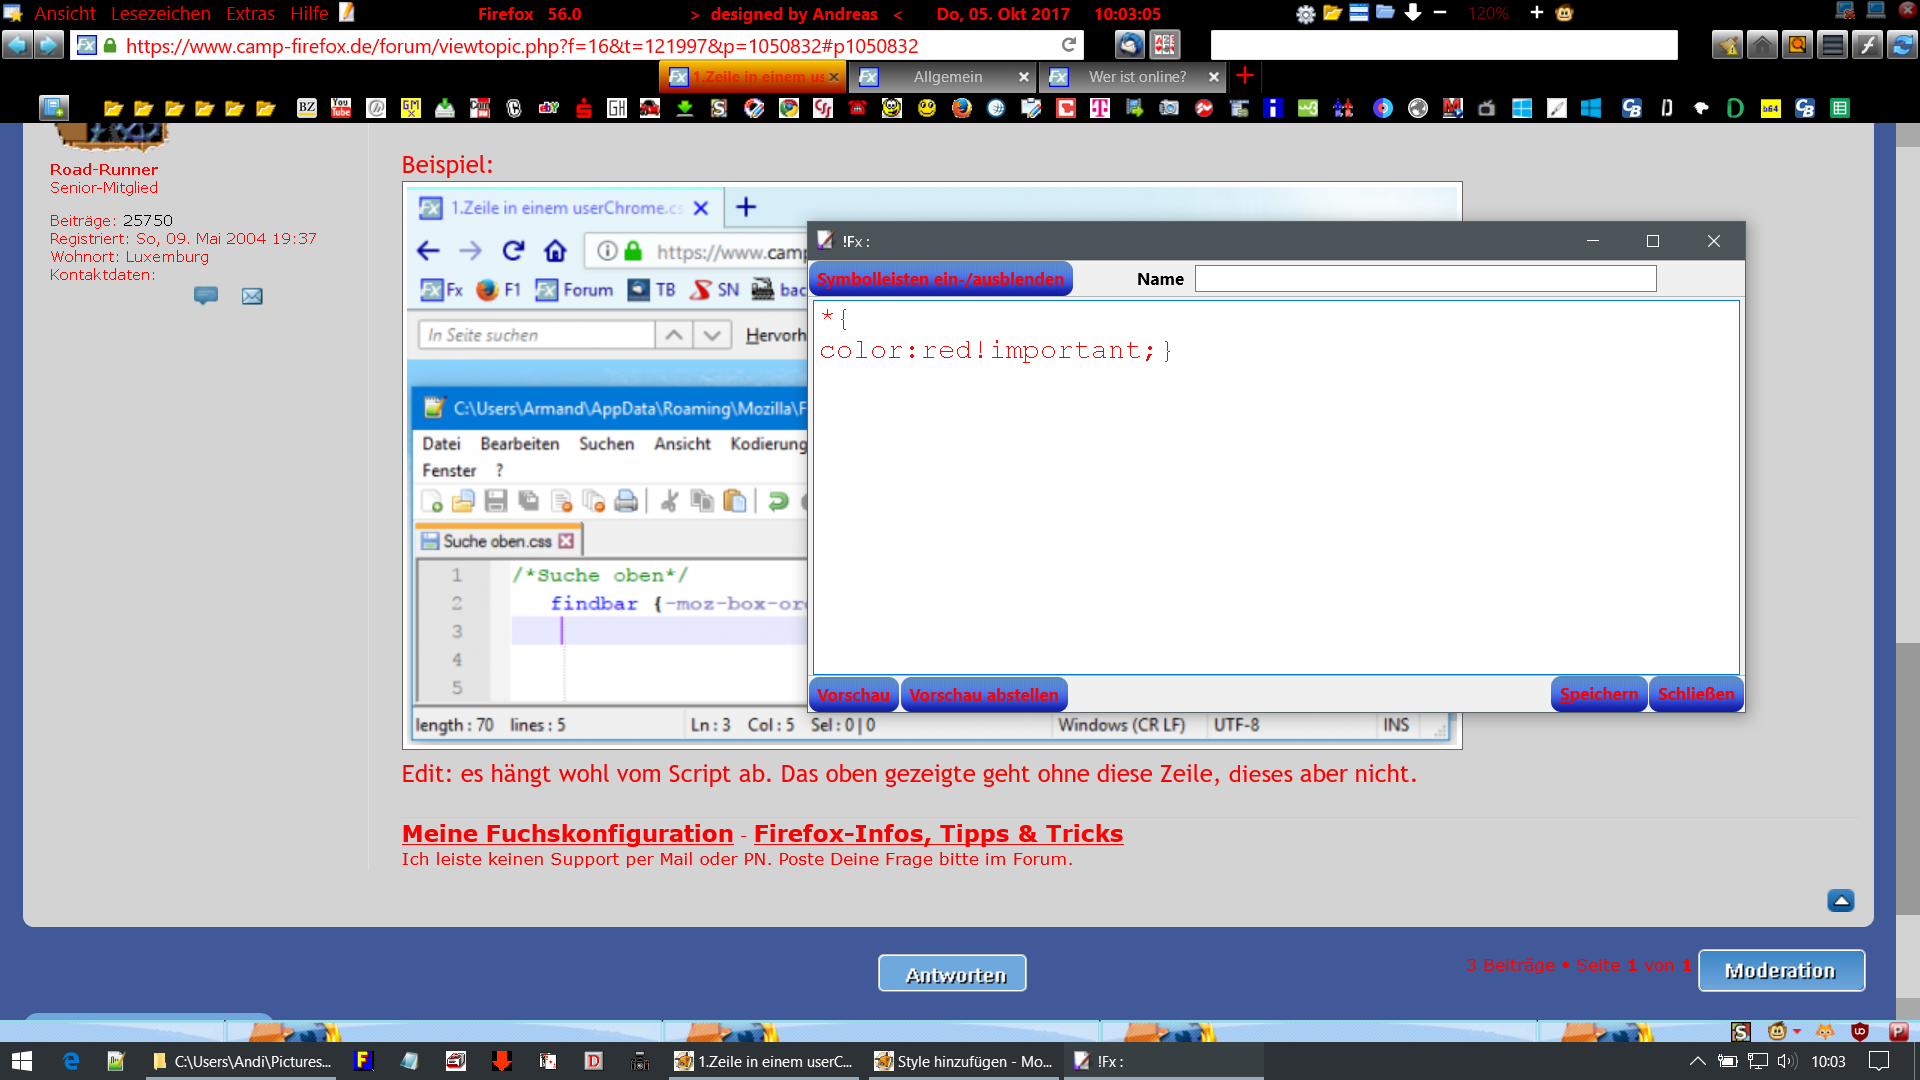Switch to the 'Wer ist online?' tab

click(x=1136, y=77)
